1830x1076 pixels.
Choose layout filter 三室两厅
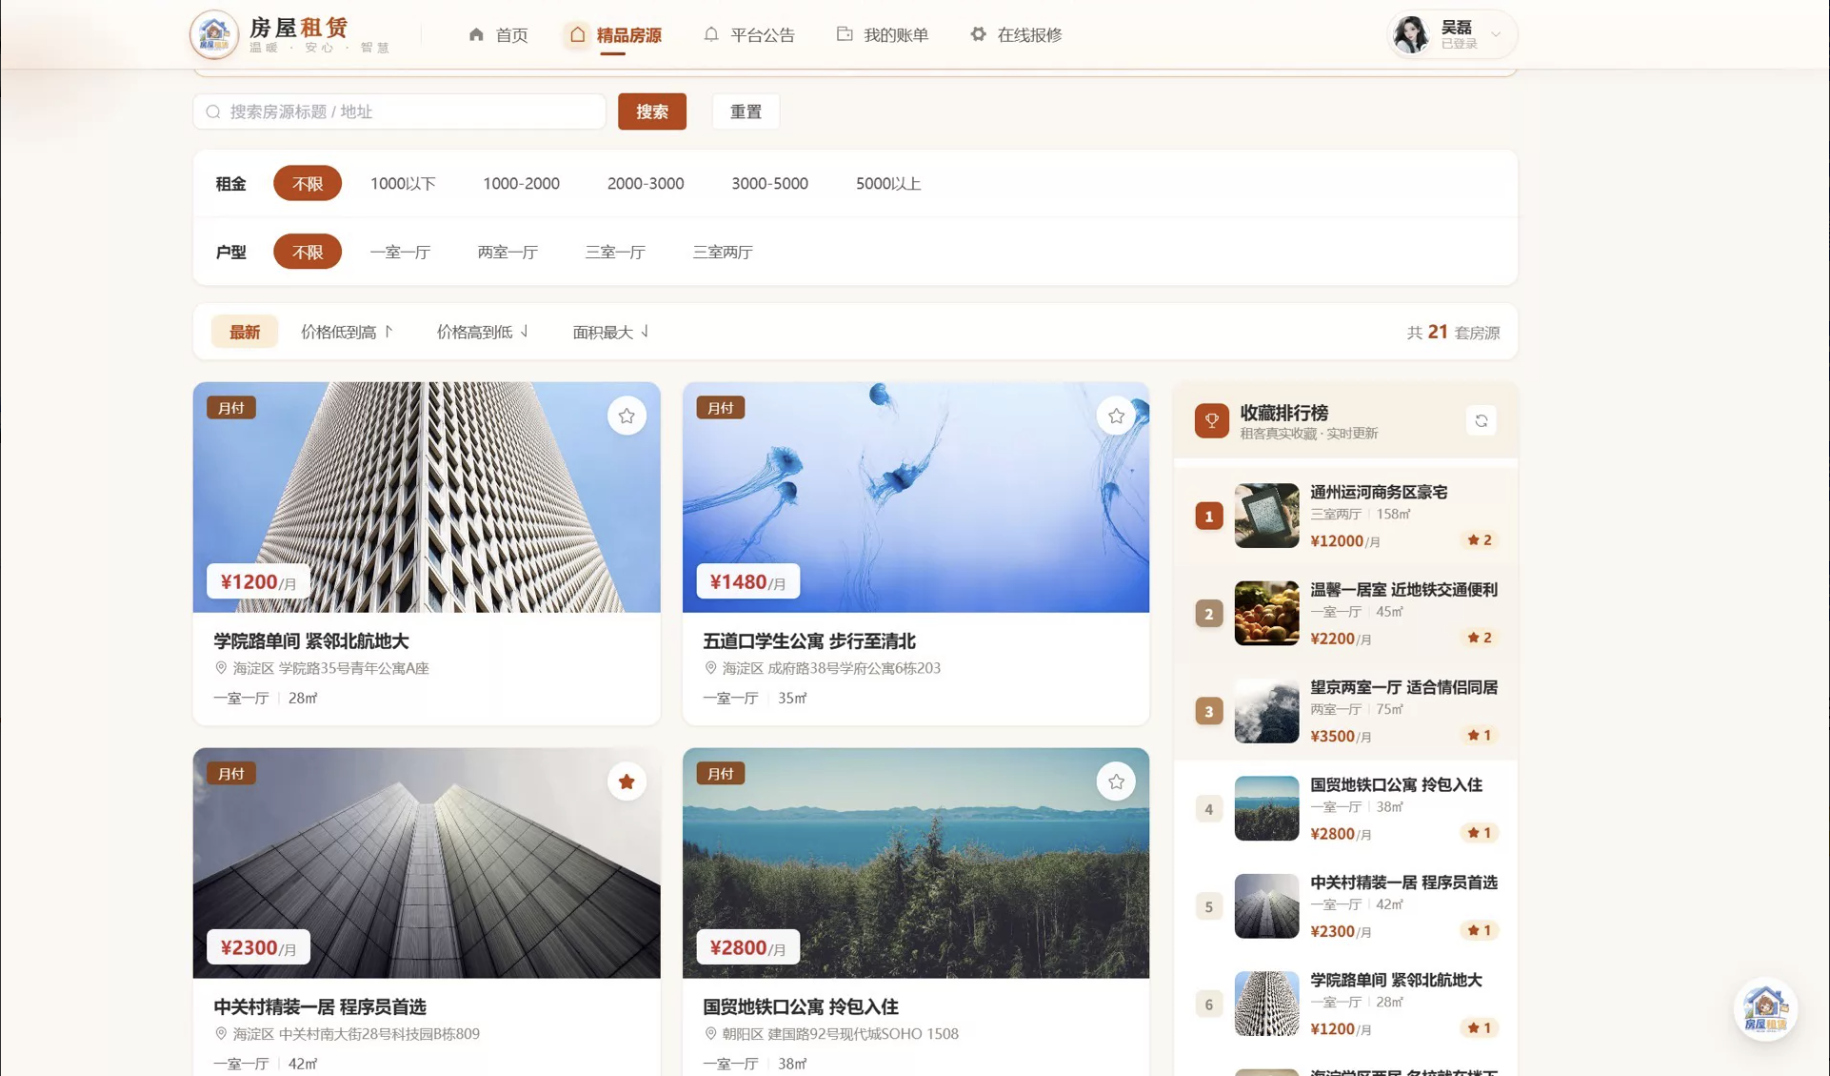tap(723, 252)
